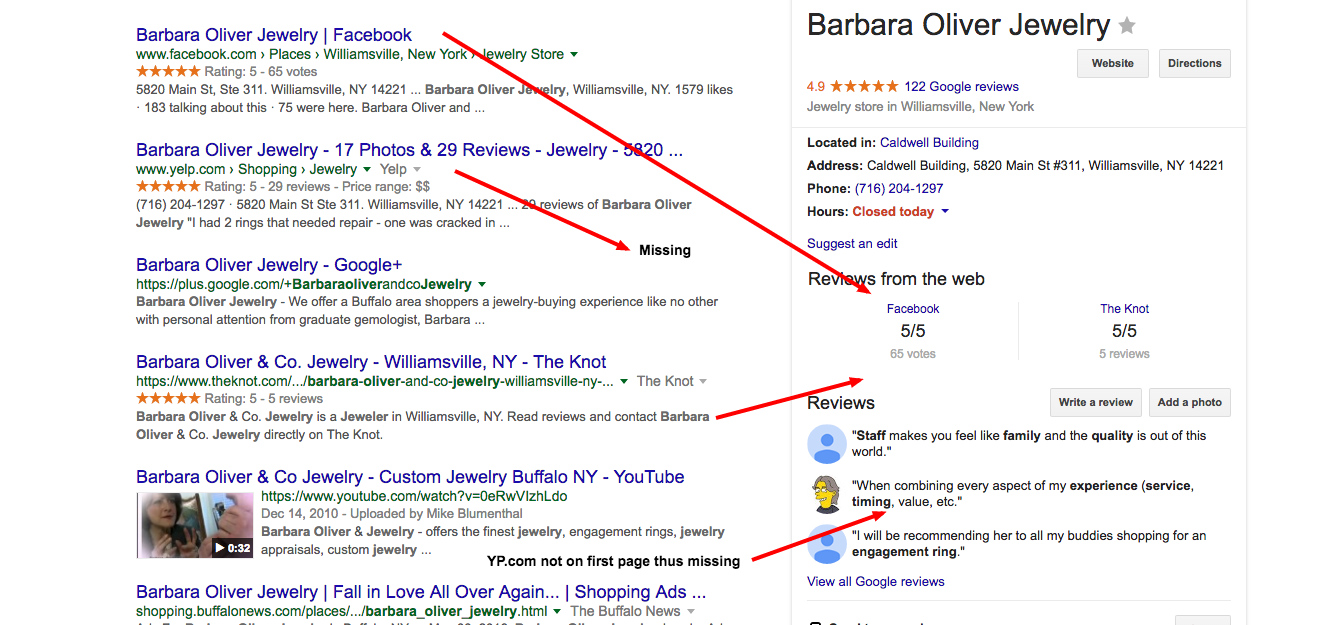Image resolution: width=1326 pixels, height=625 pixels.
Task: Click "Rating: 5 - 5 reviews" text
Action: (x=263, y=399)
